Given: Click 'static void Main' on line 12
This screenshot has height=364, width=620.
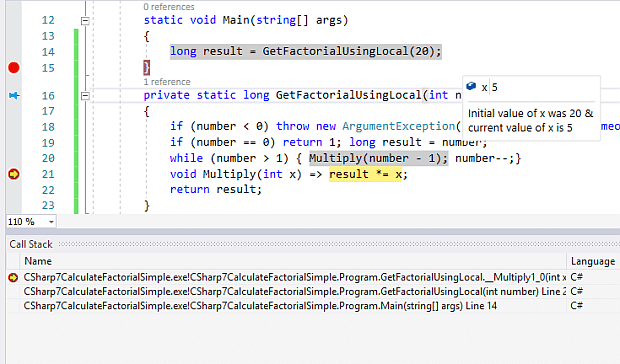Looking at the screenshot, I should 197,20.
